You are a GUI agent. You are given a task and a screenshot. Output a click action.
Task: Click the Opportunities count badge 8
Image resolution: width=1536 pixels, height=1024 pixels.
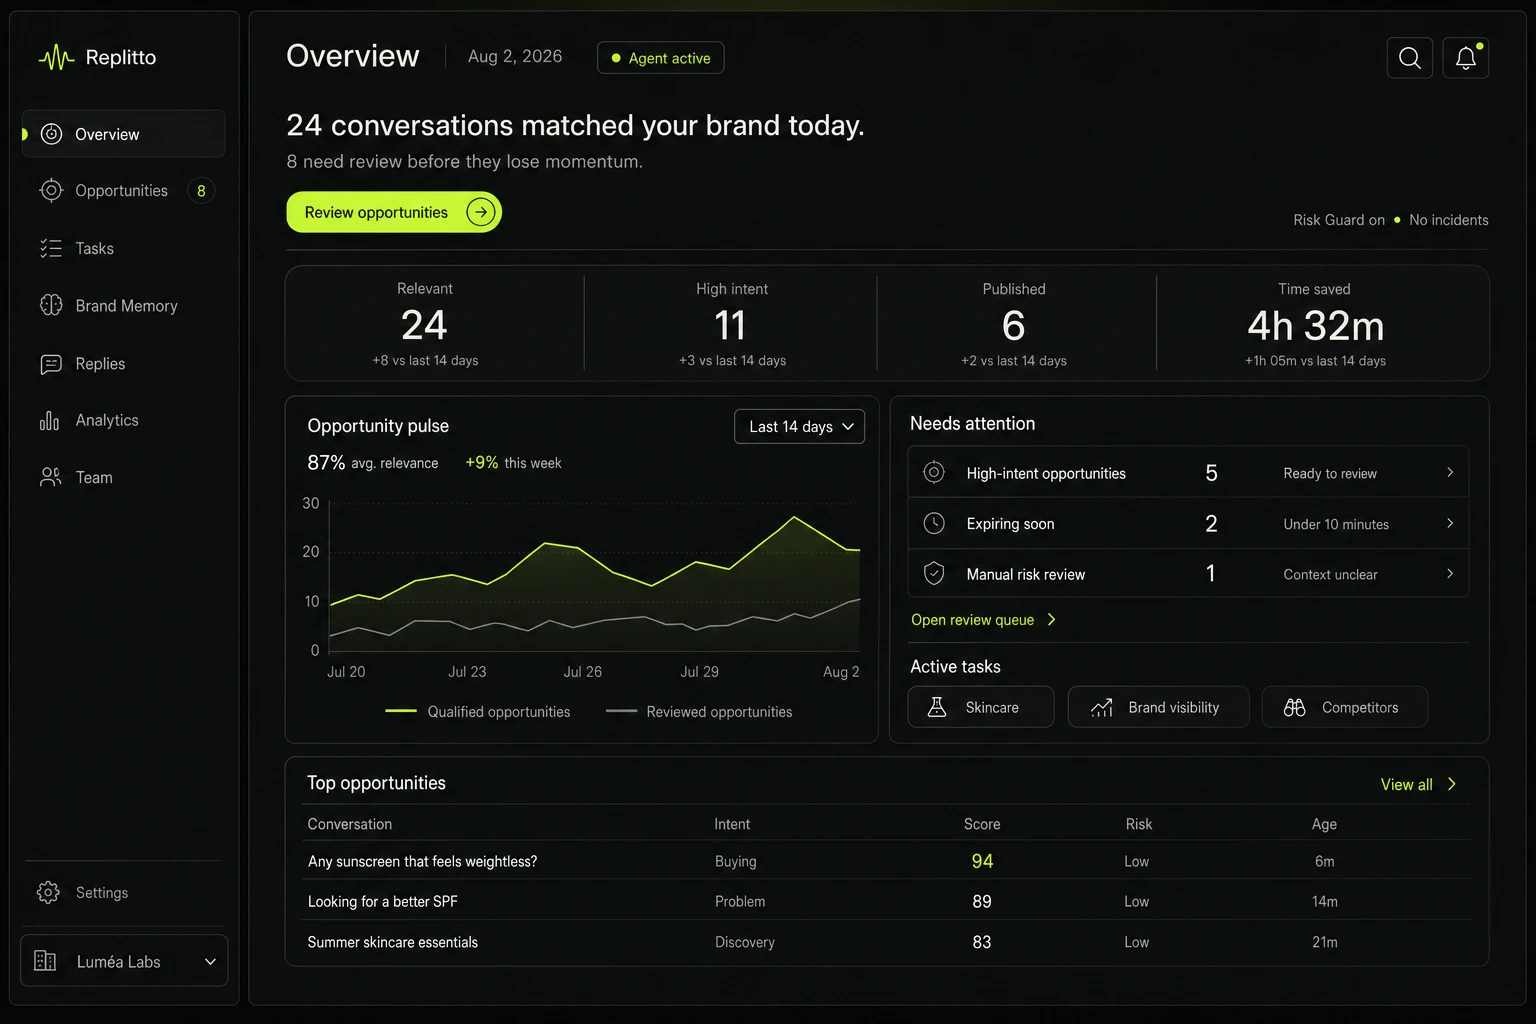tap(201, 190)
